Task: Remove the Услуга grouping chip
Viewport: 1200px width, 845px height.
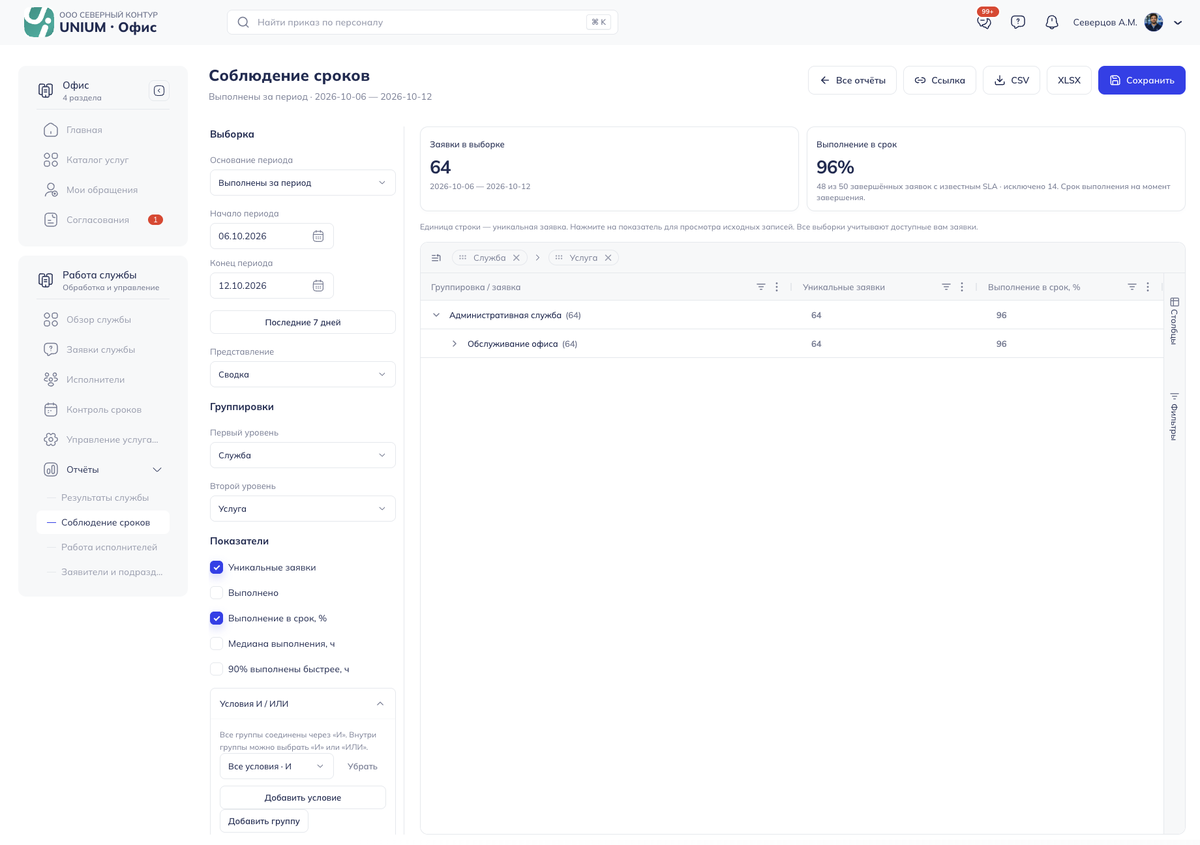Action: [608, 258]
